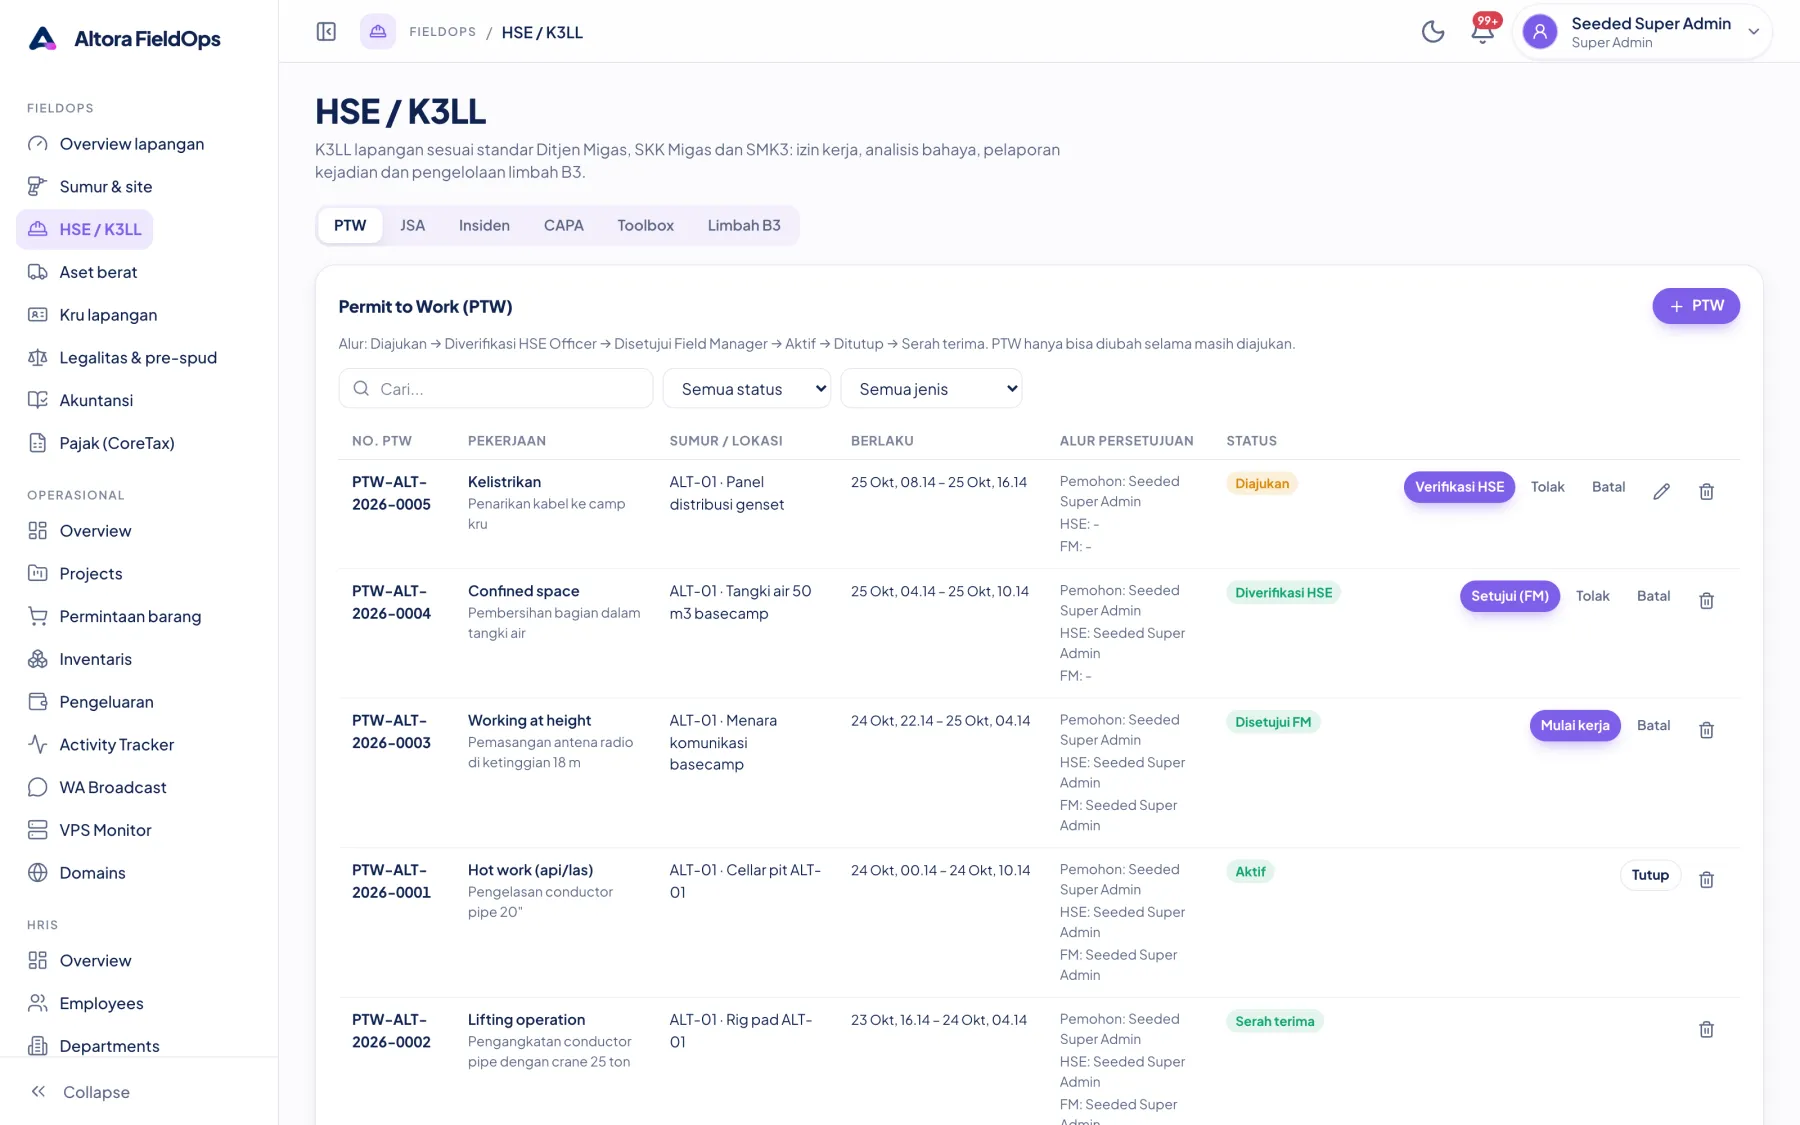Open Permintaan barang
This screenshot has width=1800, height=1125.
[130, 616]
